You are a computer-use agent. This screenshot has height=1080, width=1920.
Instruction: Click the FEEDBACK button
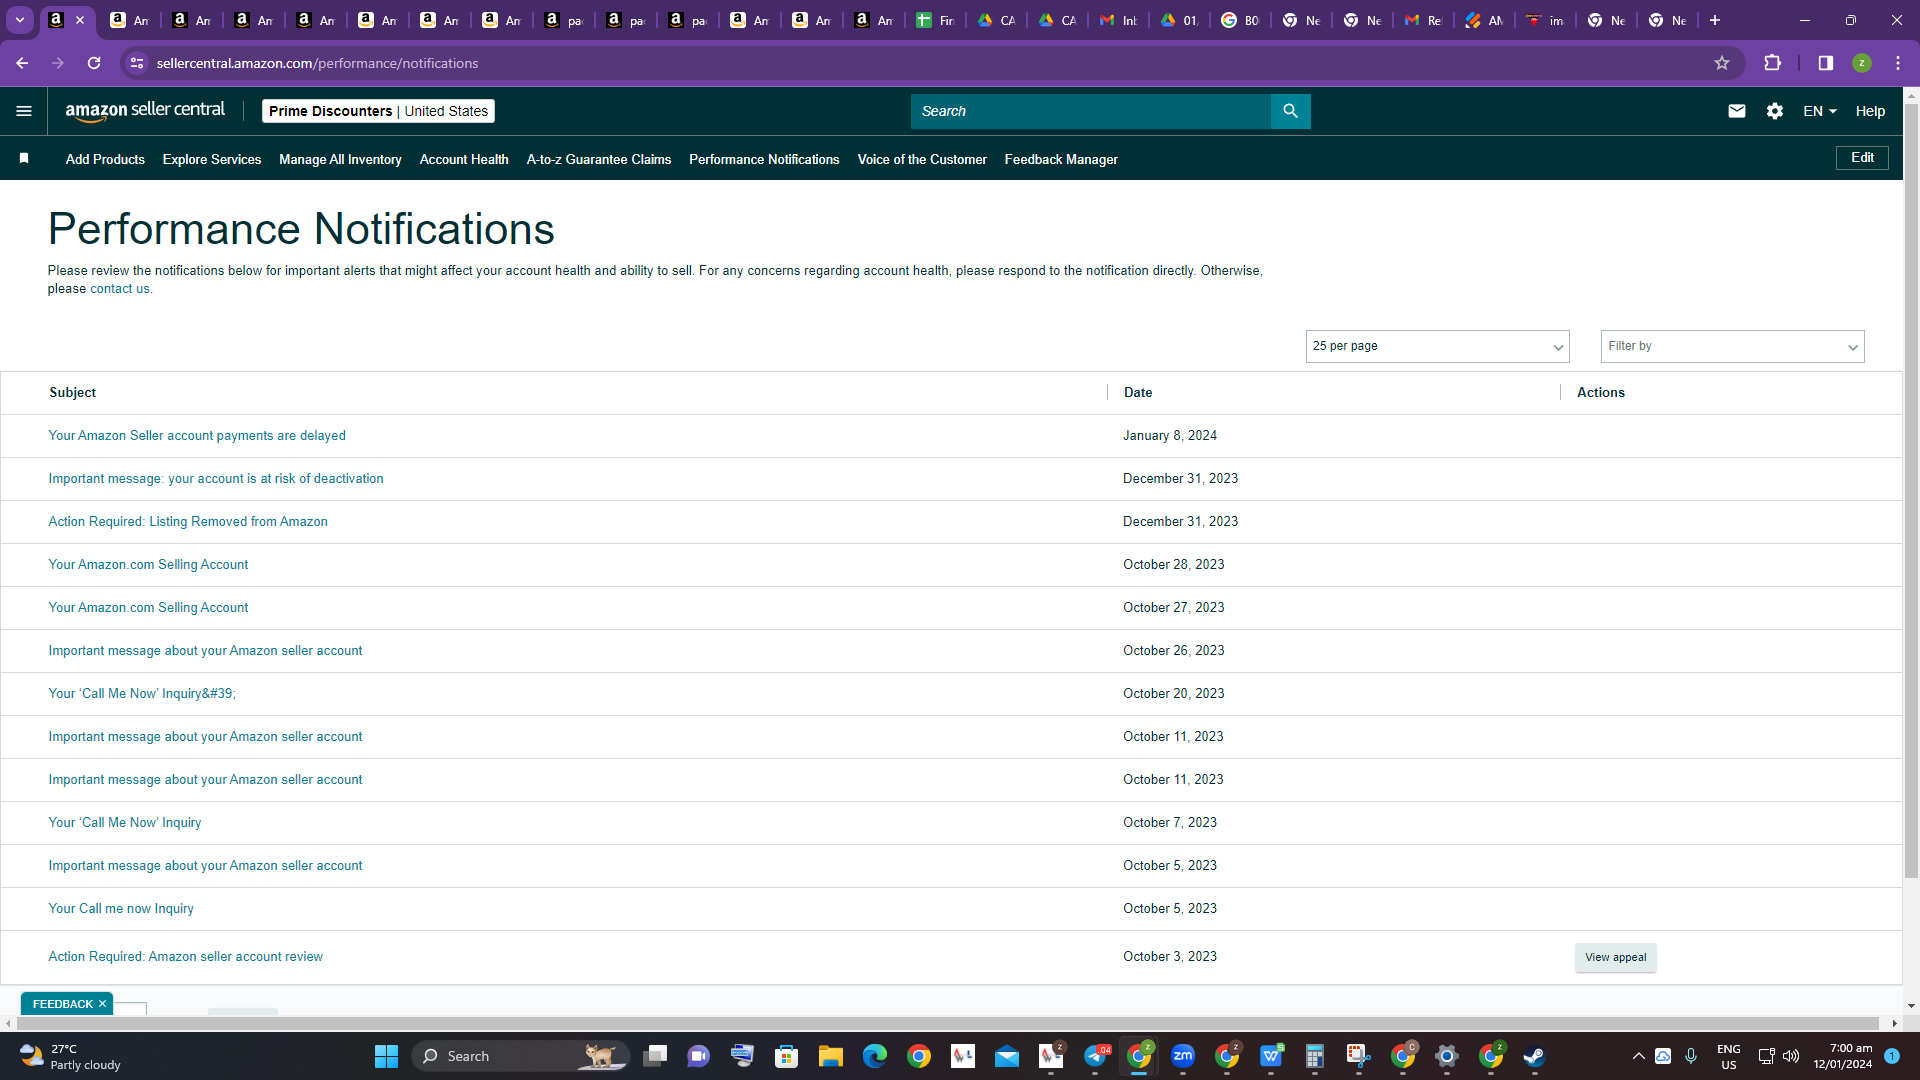click(62, 1003)
